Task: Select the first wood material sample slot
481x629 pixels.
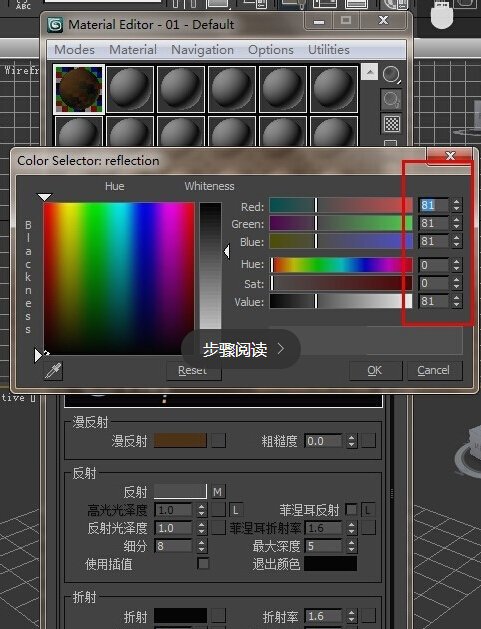Action: click(x=79, y=89)
